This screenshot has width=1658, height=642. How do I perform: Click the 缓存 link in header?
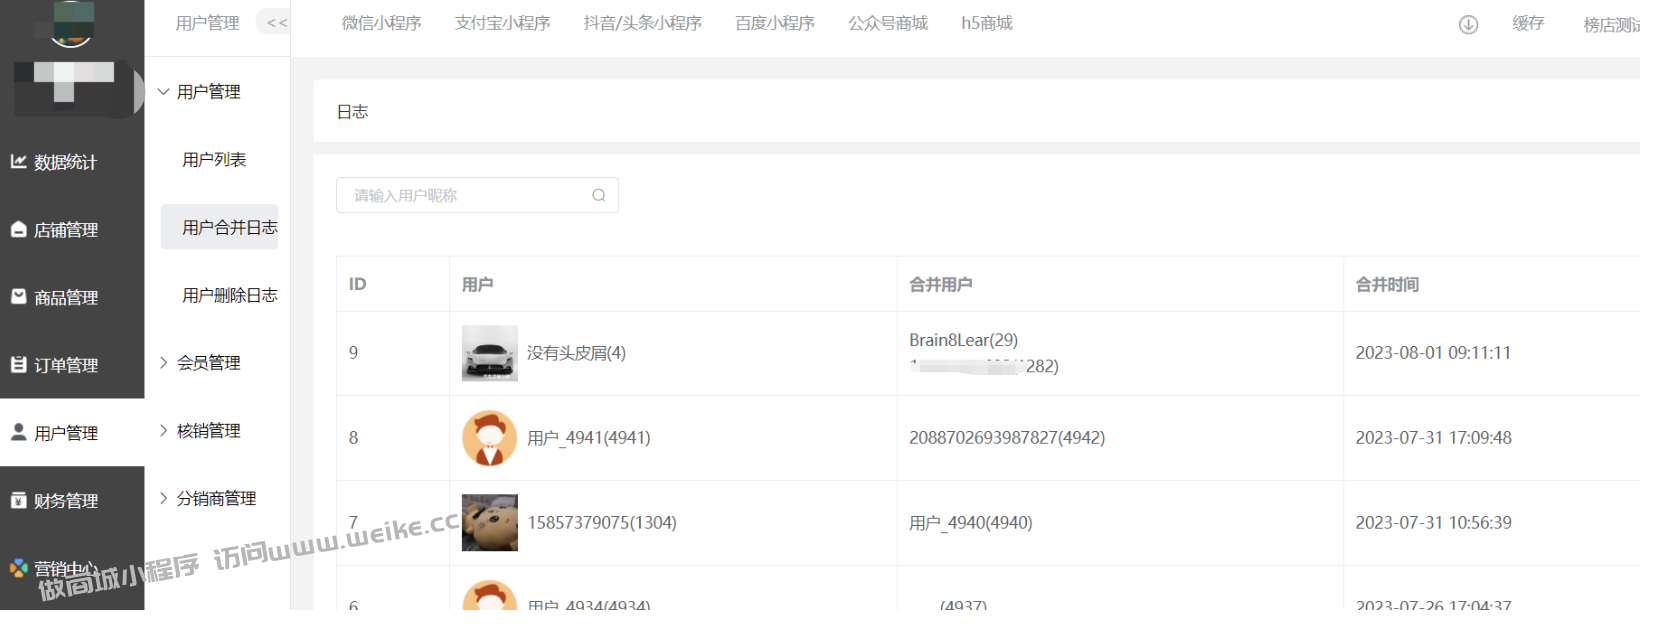click(x=1528, y=23)
